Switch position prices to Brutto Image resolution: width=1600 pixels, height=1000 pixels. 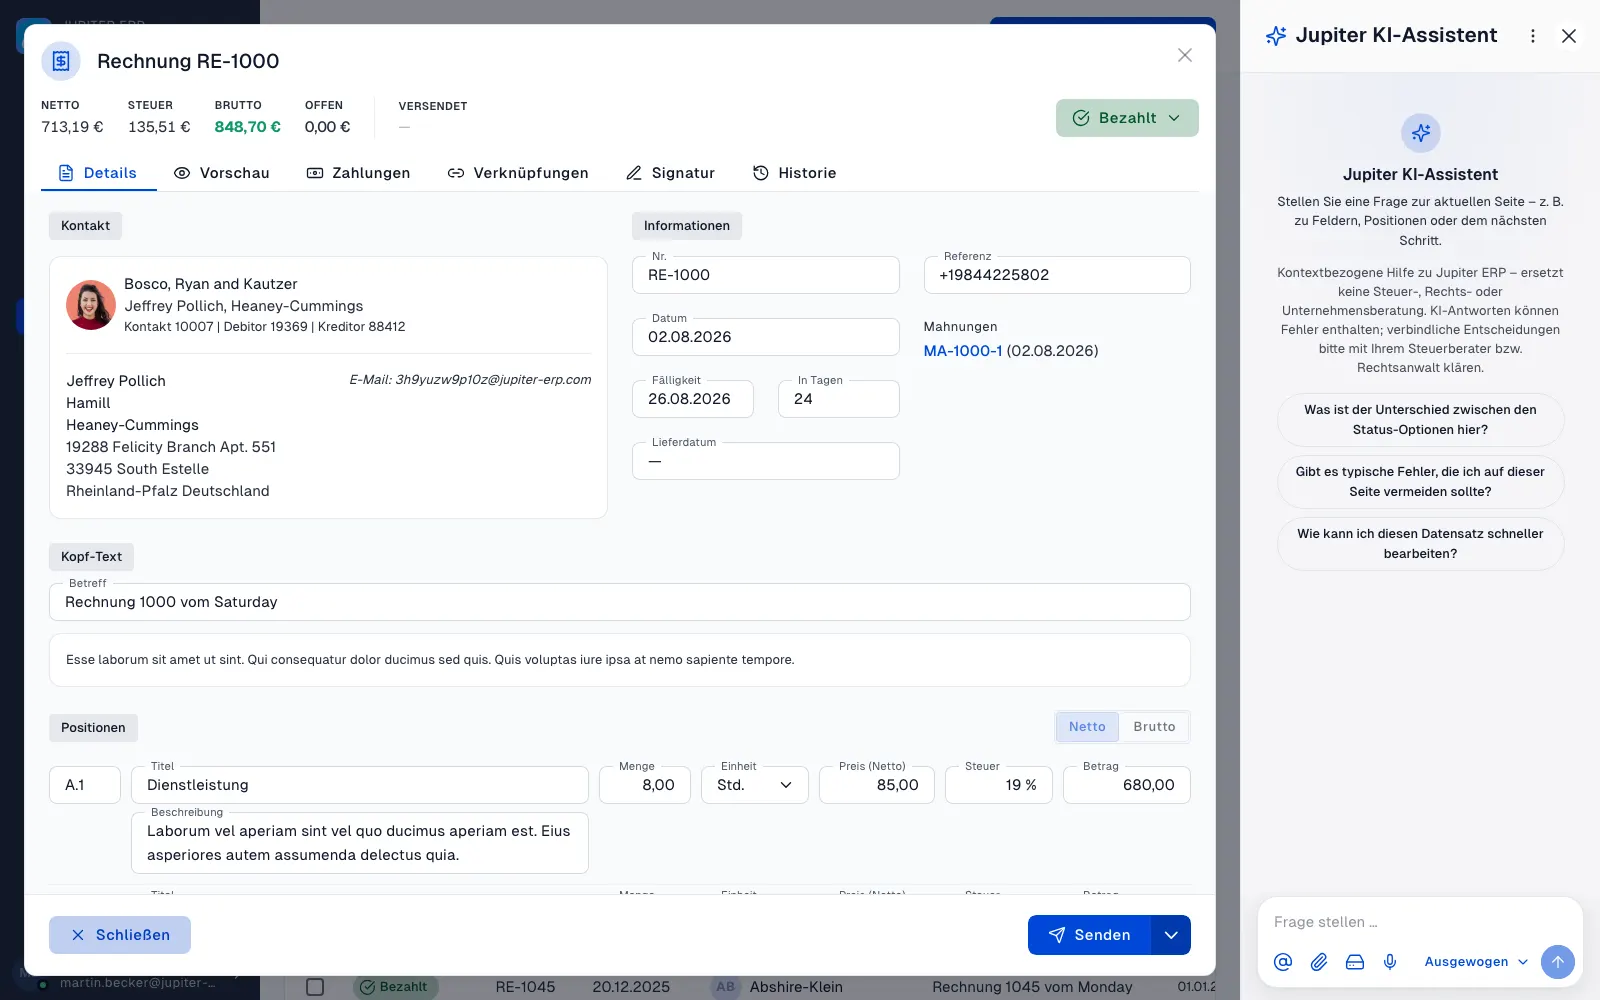click(1154, 727)
